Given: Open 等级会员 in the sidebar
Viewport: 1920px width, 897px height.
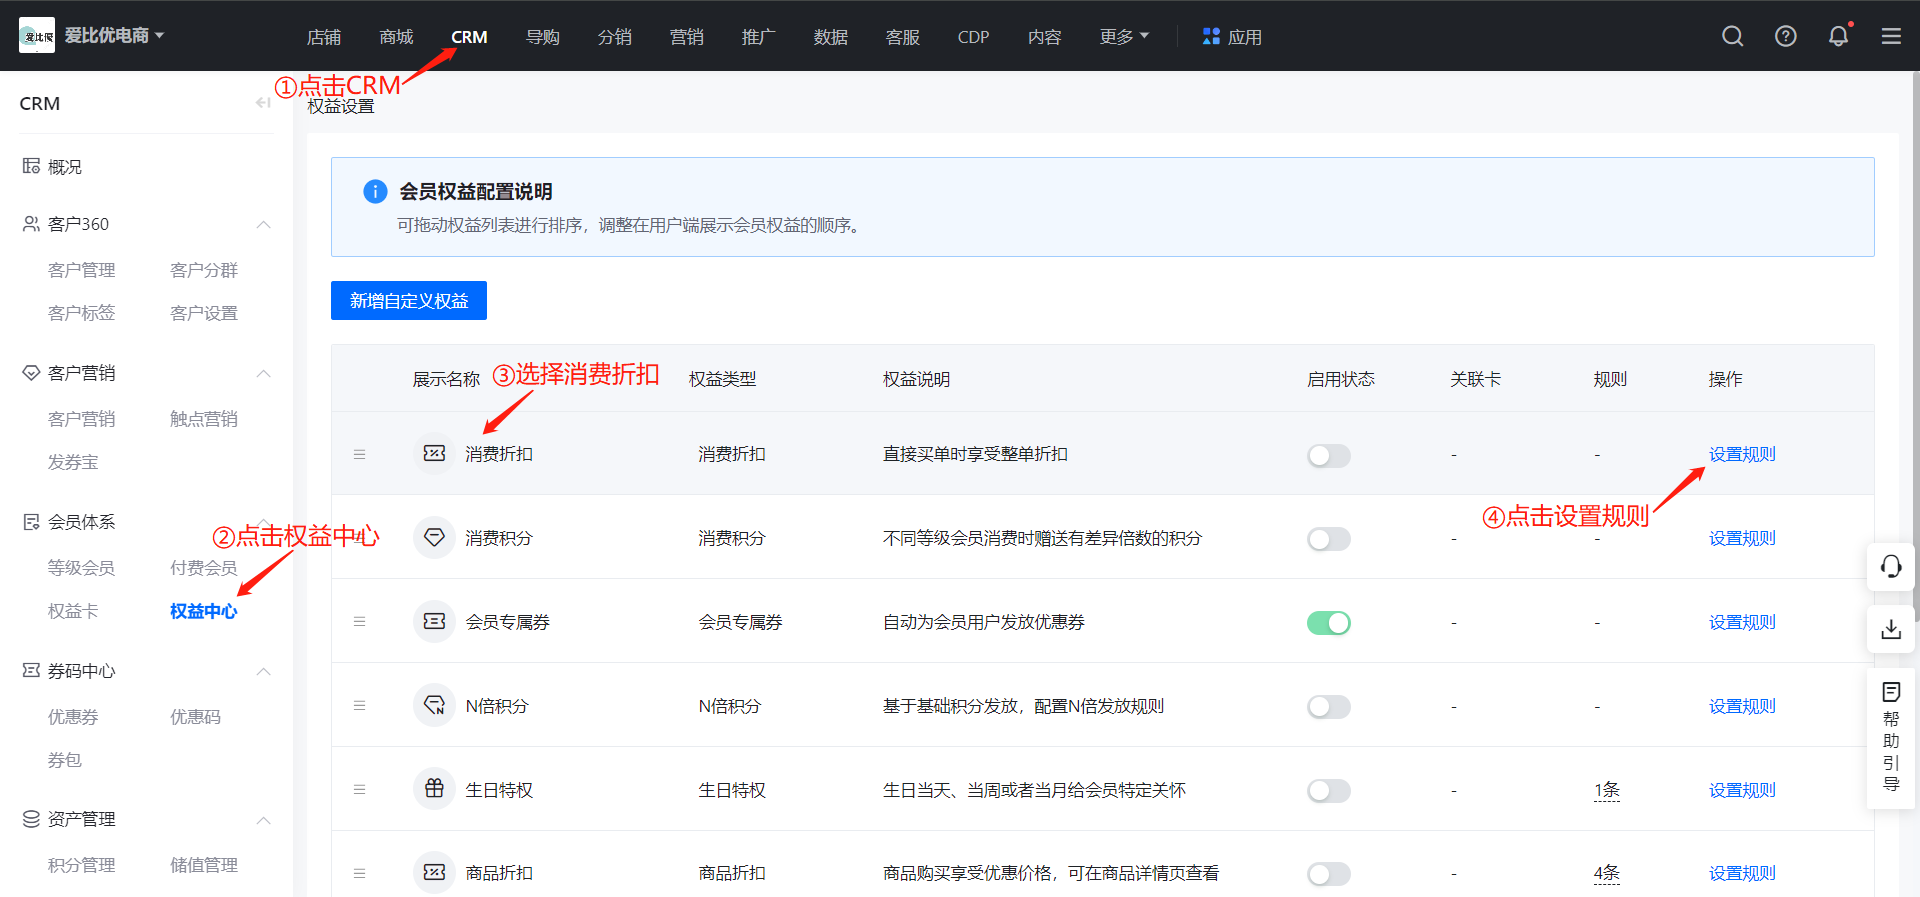Looking at the screenshot, I should tap(82, 568).
